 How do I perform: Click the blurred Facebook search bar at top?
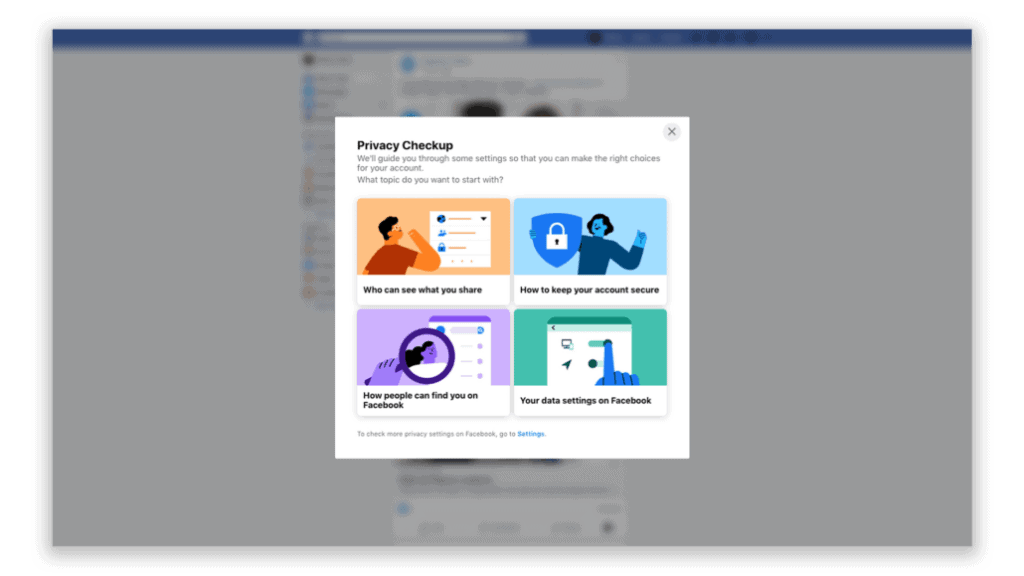(421, 38)
